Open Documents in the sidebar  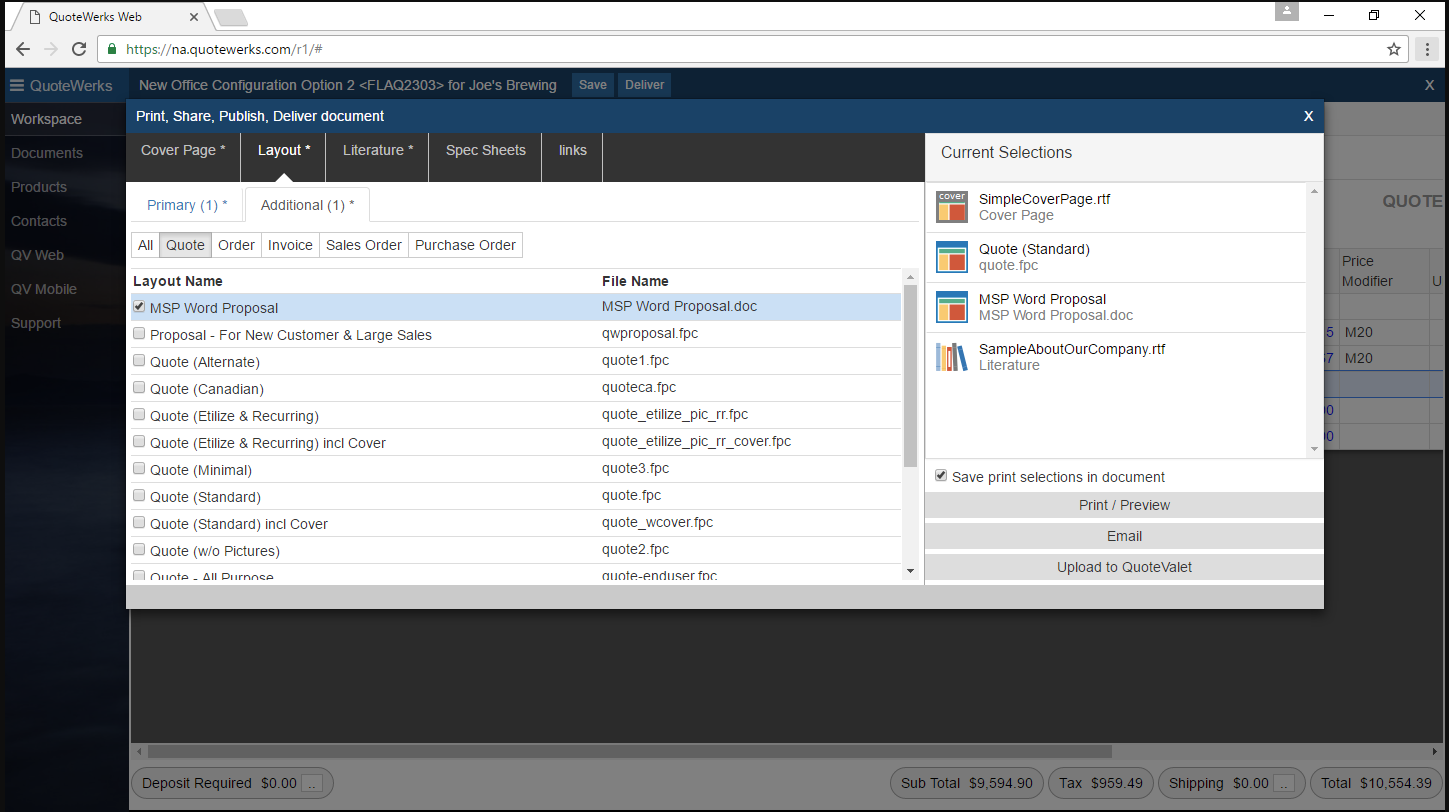coord(47,153)
